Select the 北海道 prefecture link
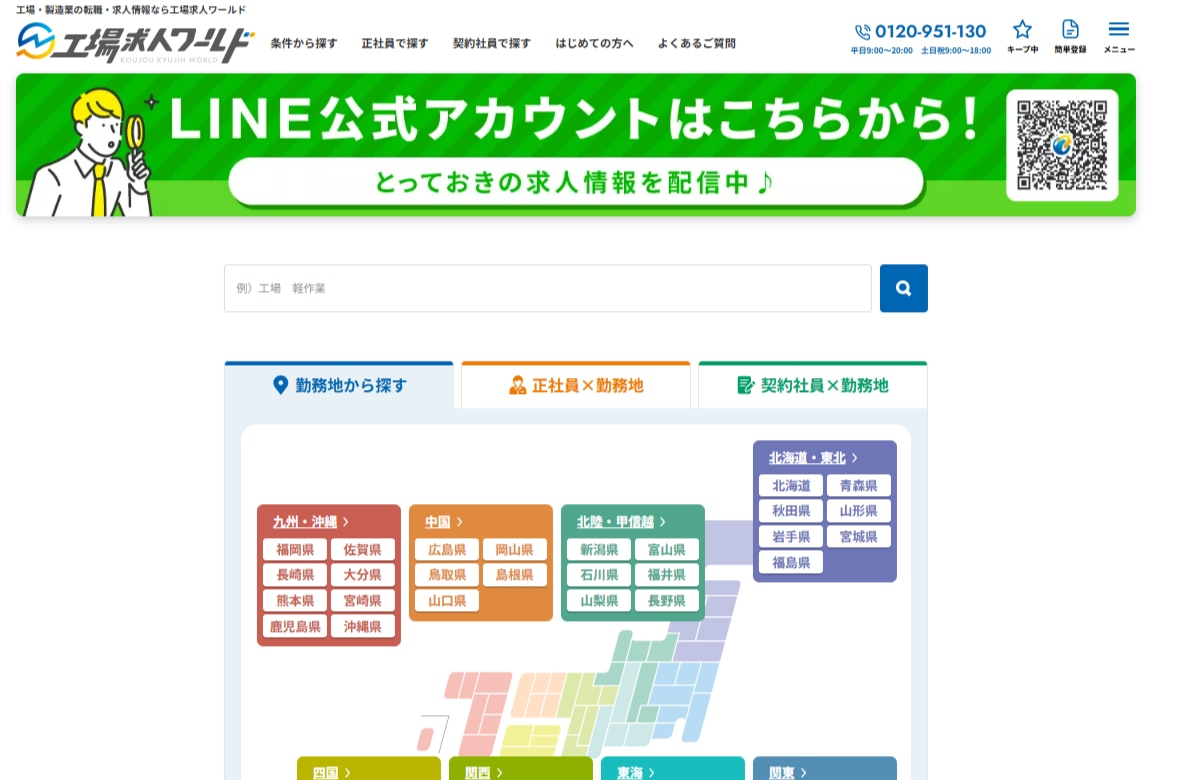1181x780 pixels. click(x=790, y=486)
